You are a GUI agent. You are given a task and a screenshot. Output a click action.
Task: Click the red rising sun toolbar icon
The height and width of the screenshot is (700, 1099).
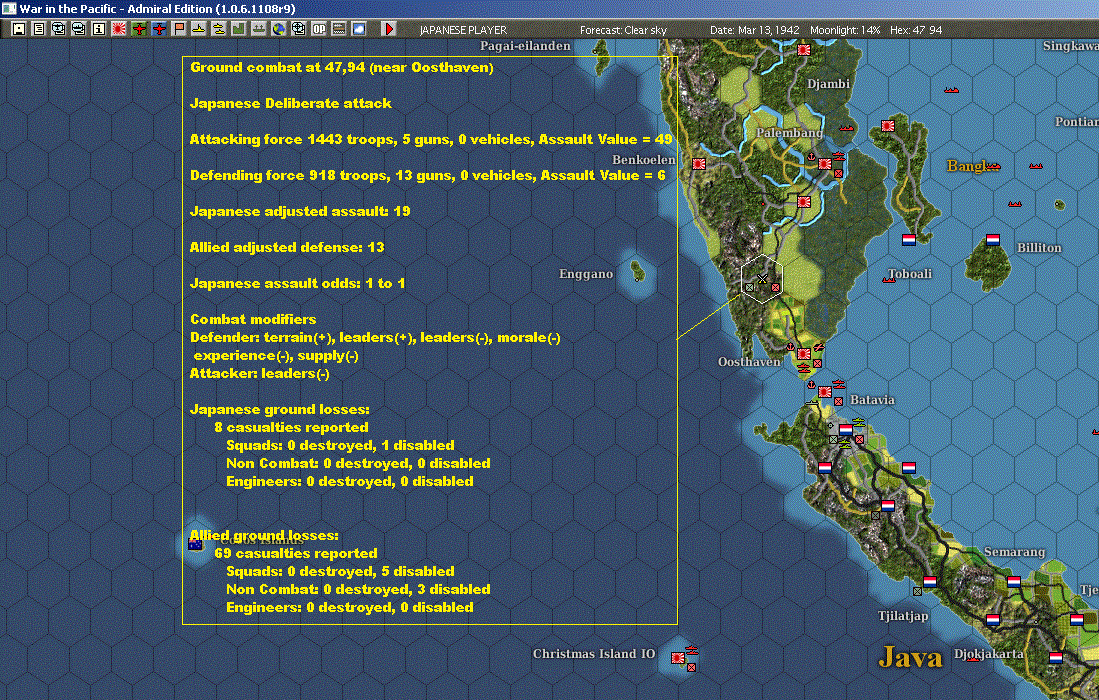click(119, 29)
